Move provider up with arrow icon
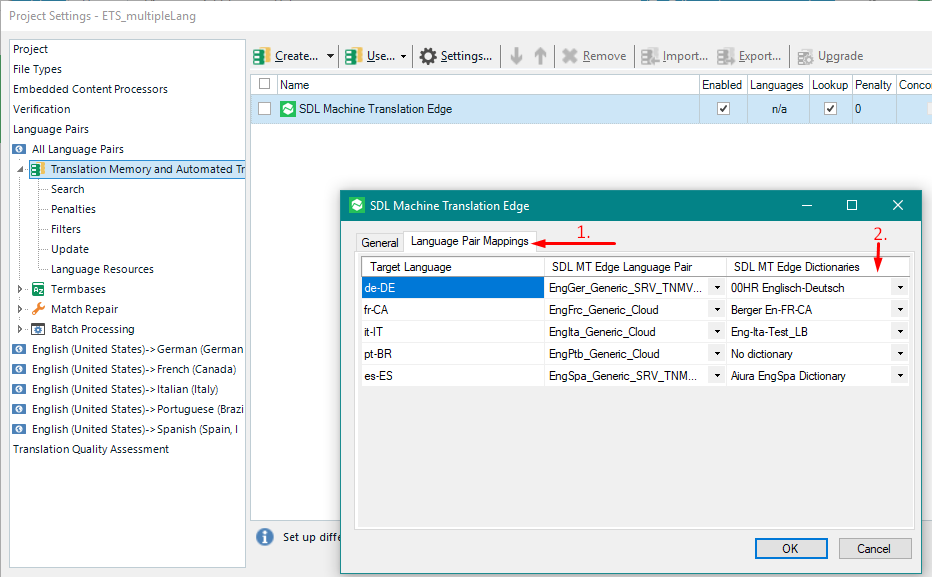Screen dimensions: 932x577 coord(540,56)
